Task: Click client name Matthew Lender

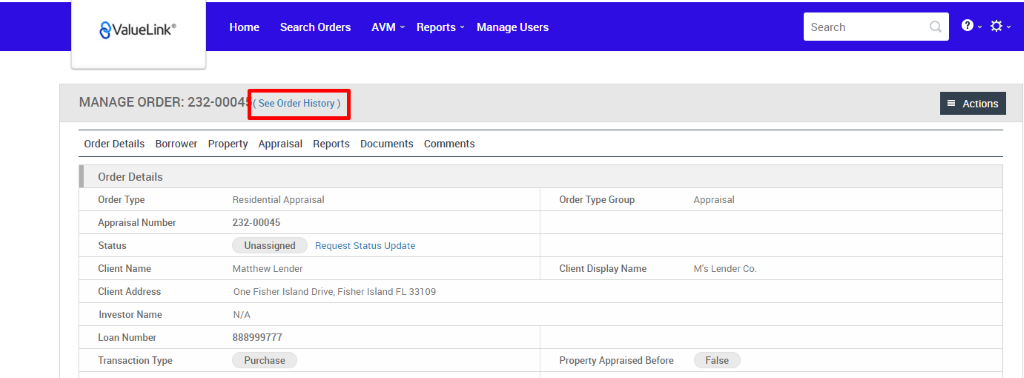Action: (267, 268)
